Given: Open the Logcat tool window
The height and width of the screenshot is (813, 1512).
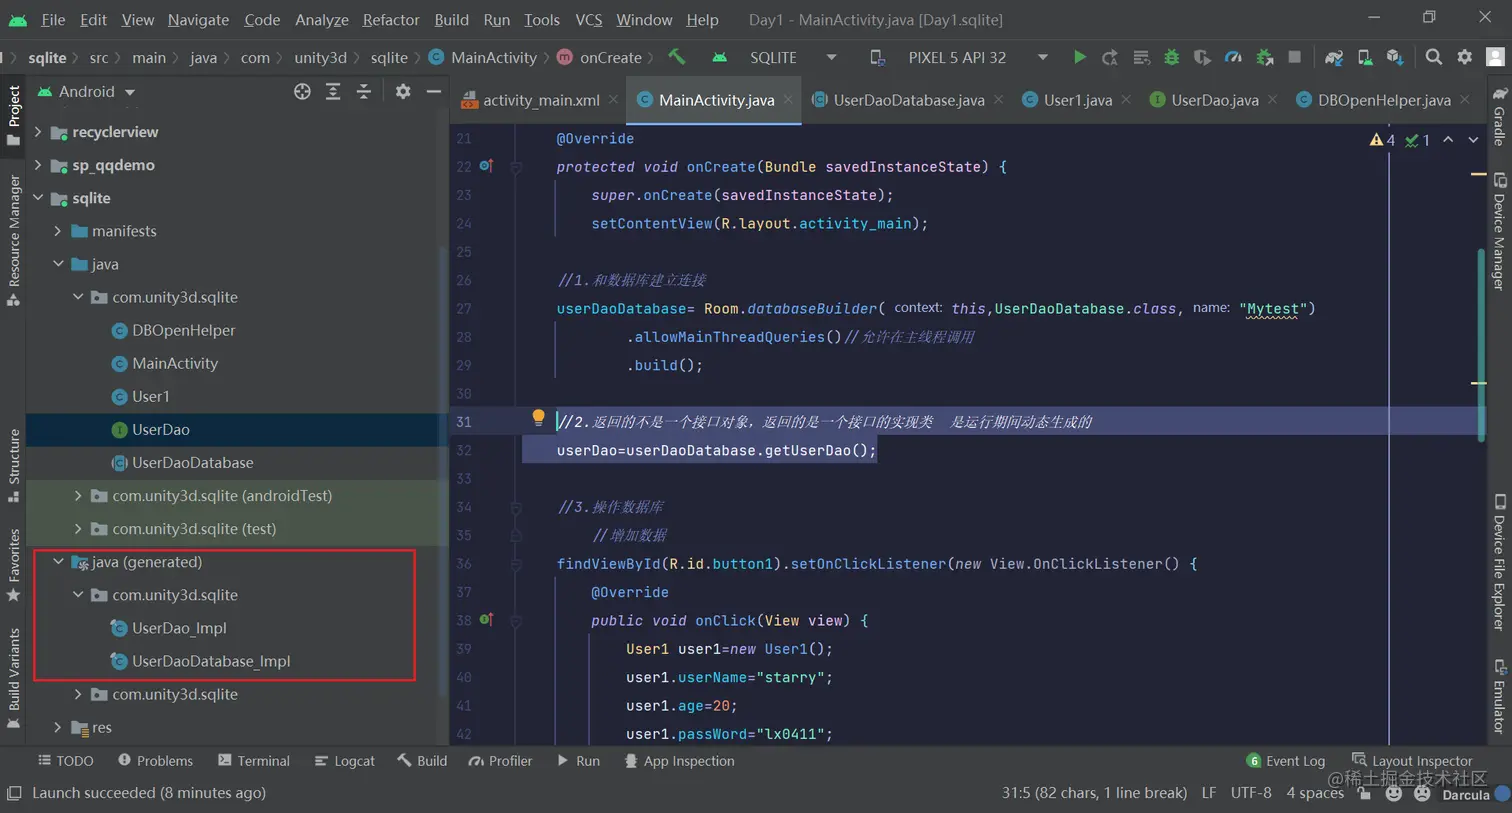Looking at the screenshot, I should (x=344, y=761).
